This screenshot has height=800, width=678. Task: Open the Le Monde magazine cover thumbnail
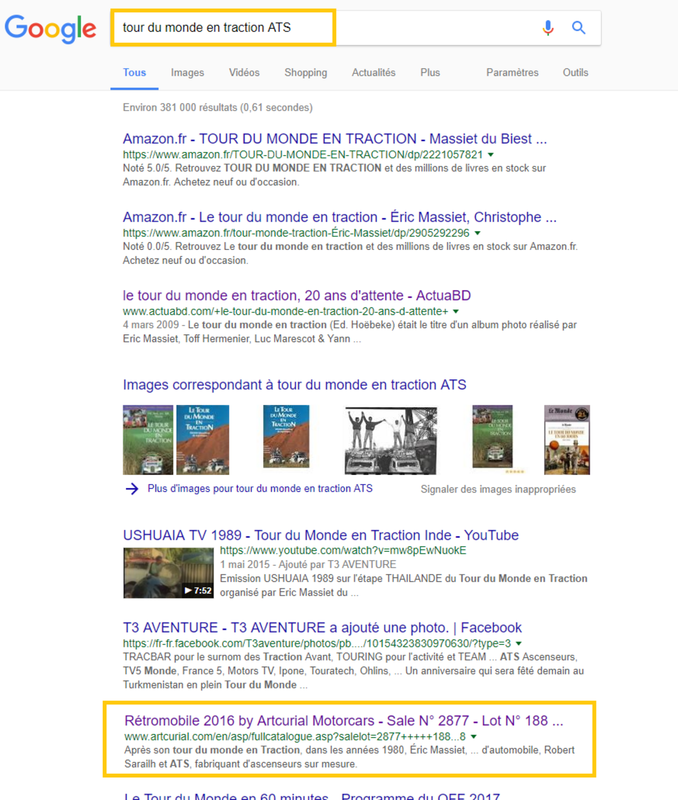pyautogui.click(x=567, y=440)
